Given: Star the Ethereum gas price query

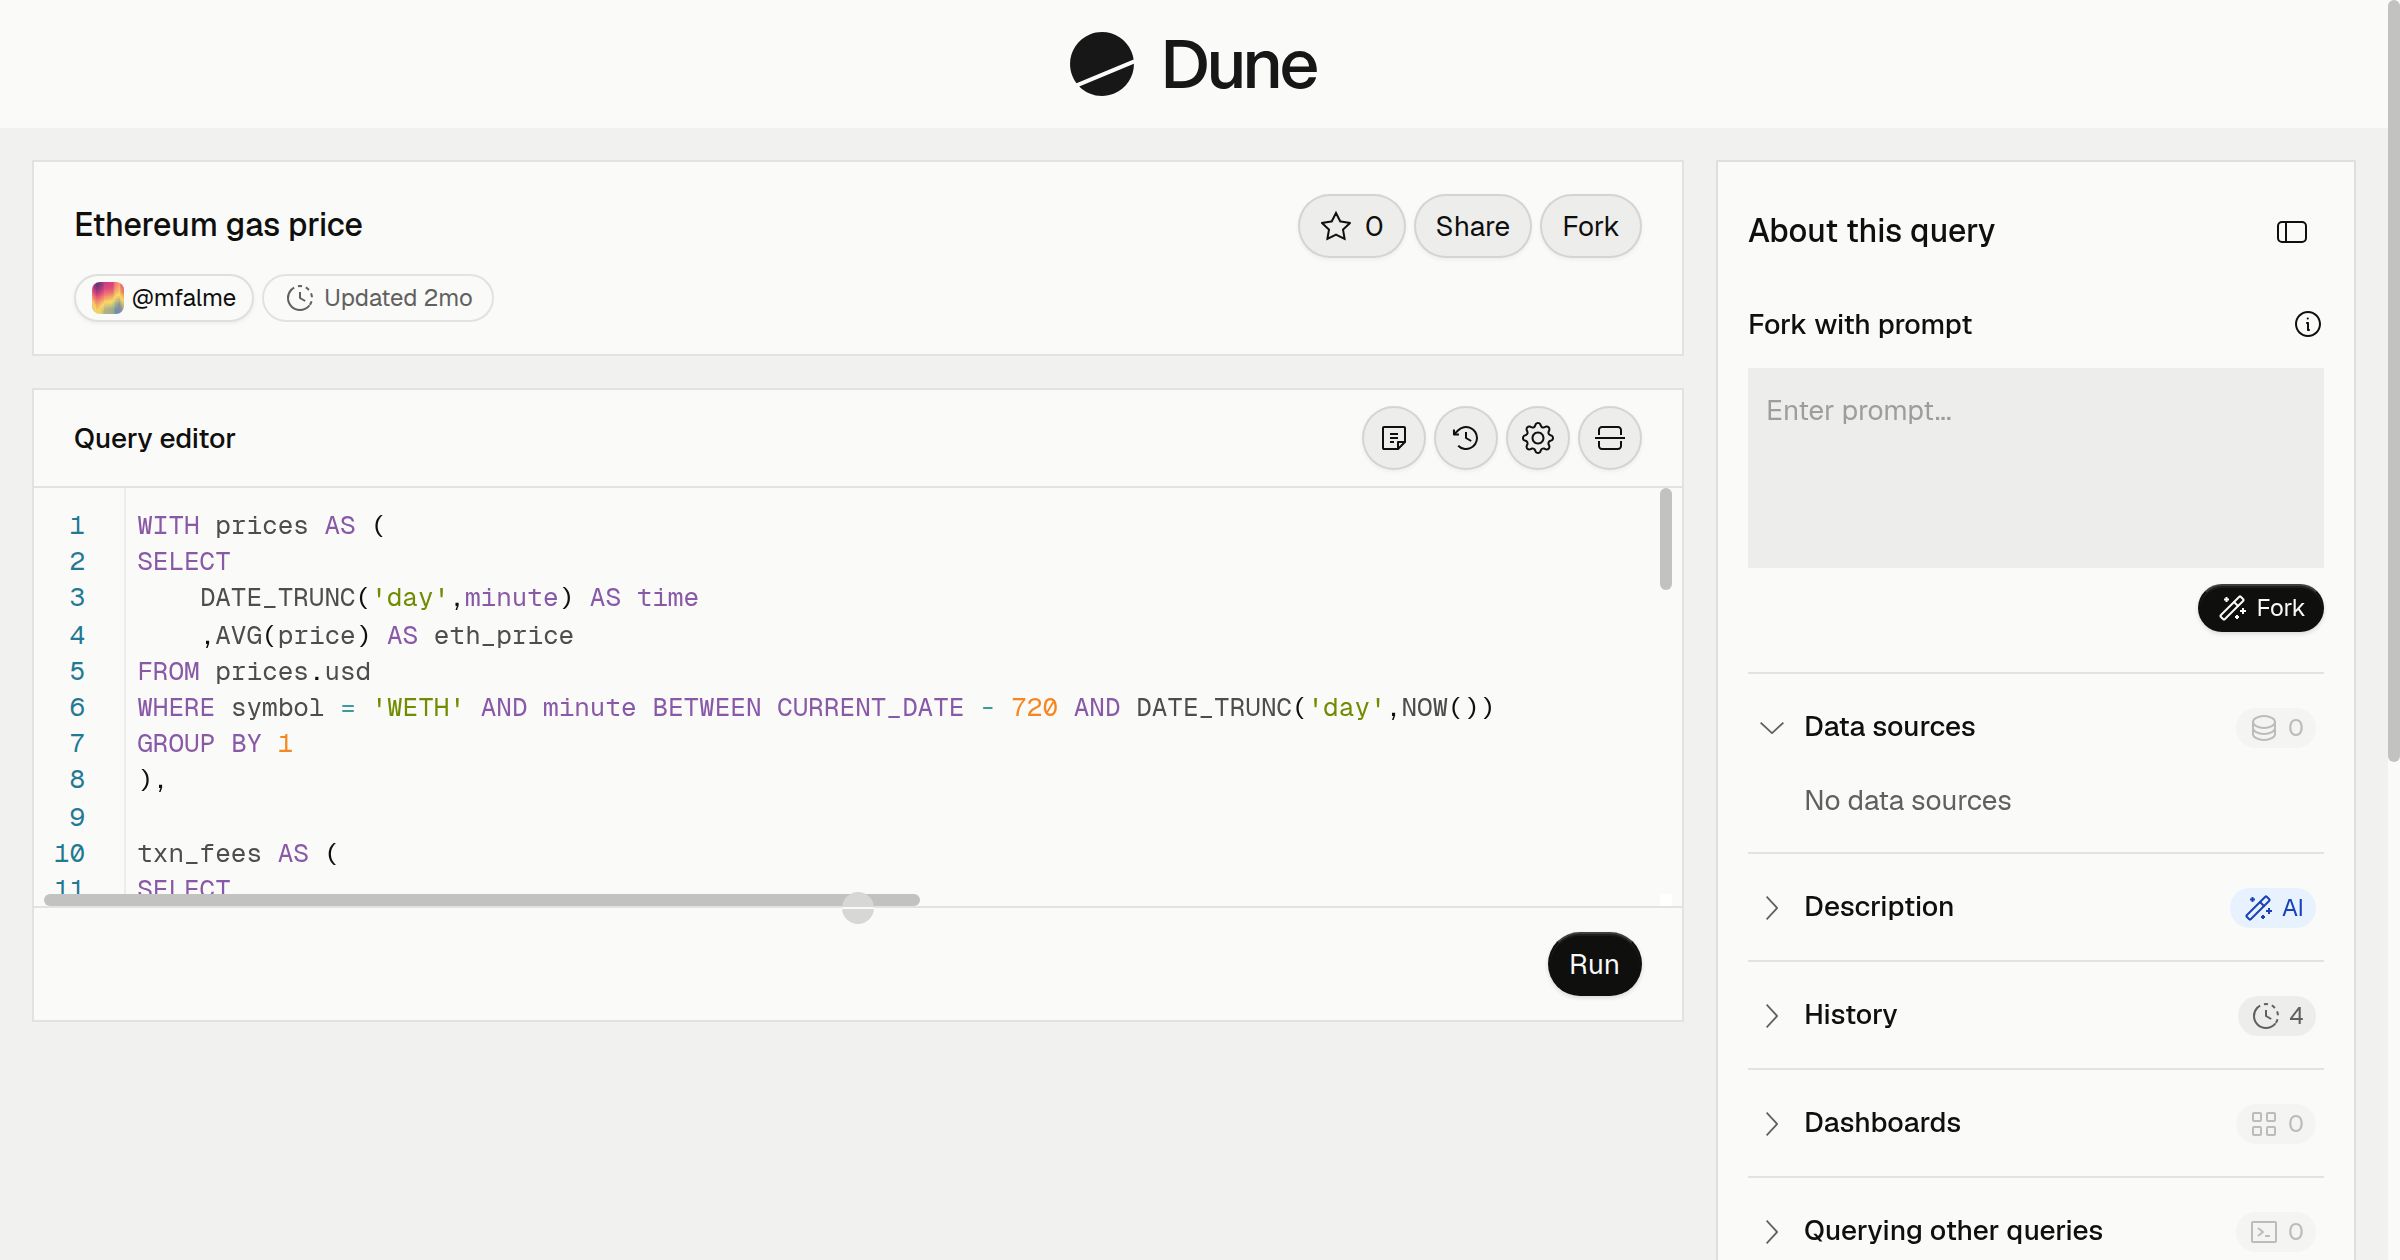Looking at the screenshot, I should pyautogui.click(x=1351, y=226).
